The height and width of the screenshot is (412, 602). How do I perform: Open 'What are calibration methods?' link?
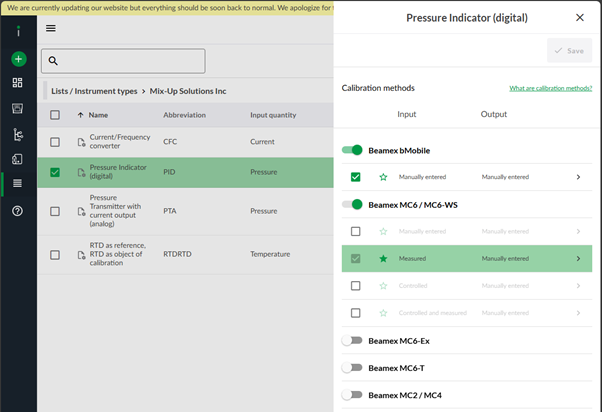(x=550, y=89)
